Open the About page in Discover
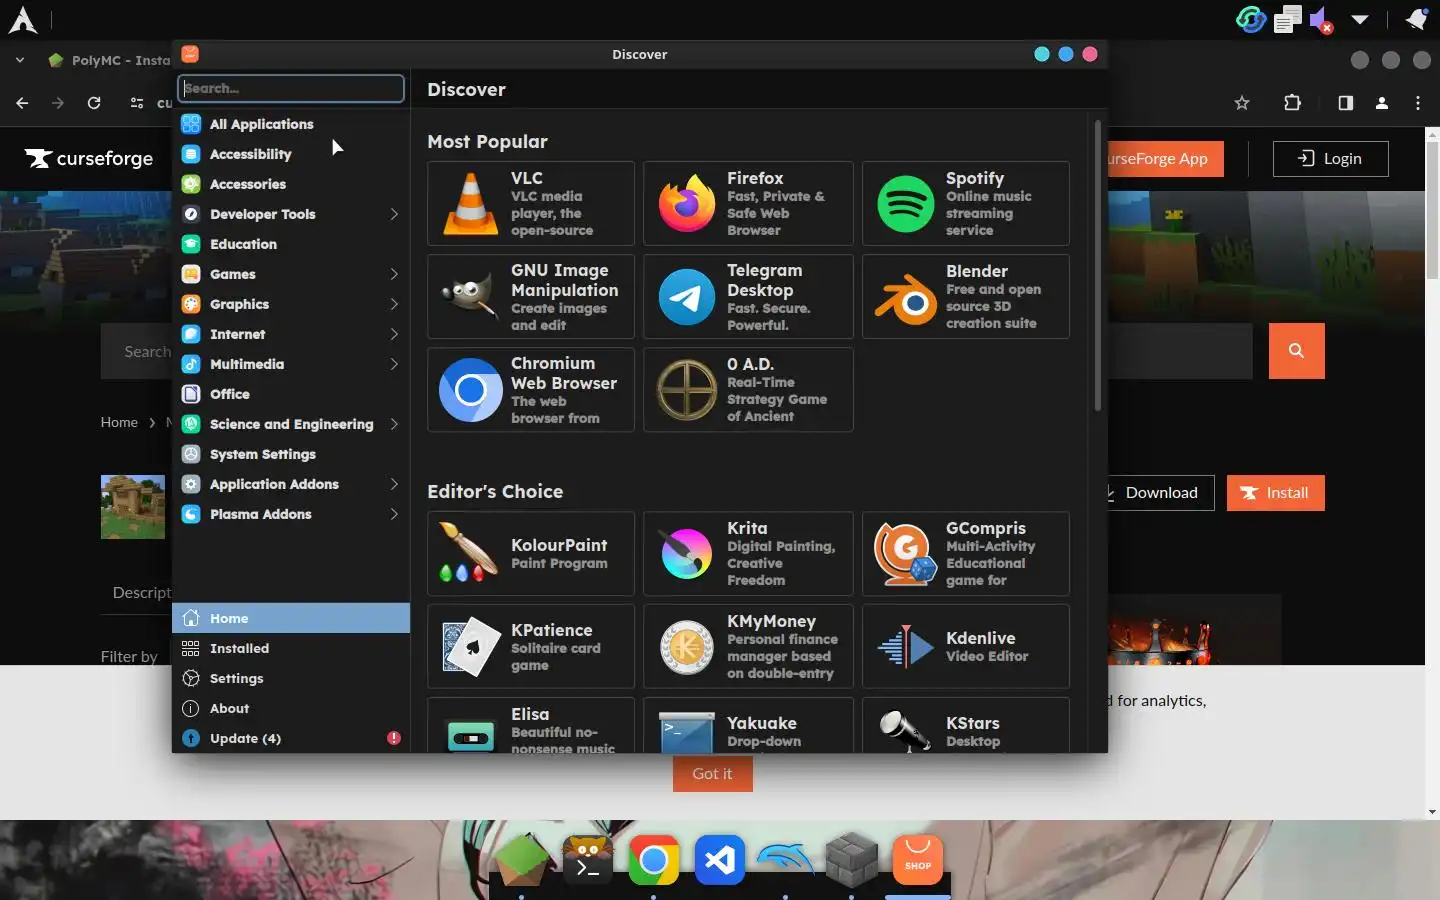 [x=291, y=708]
